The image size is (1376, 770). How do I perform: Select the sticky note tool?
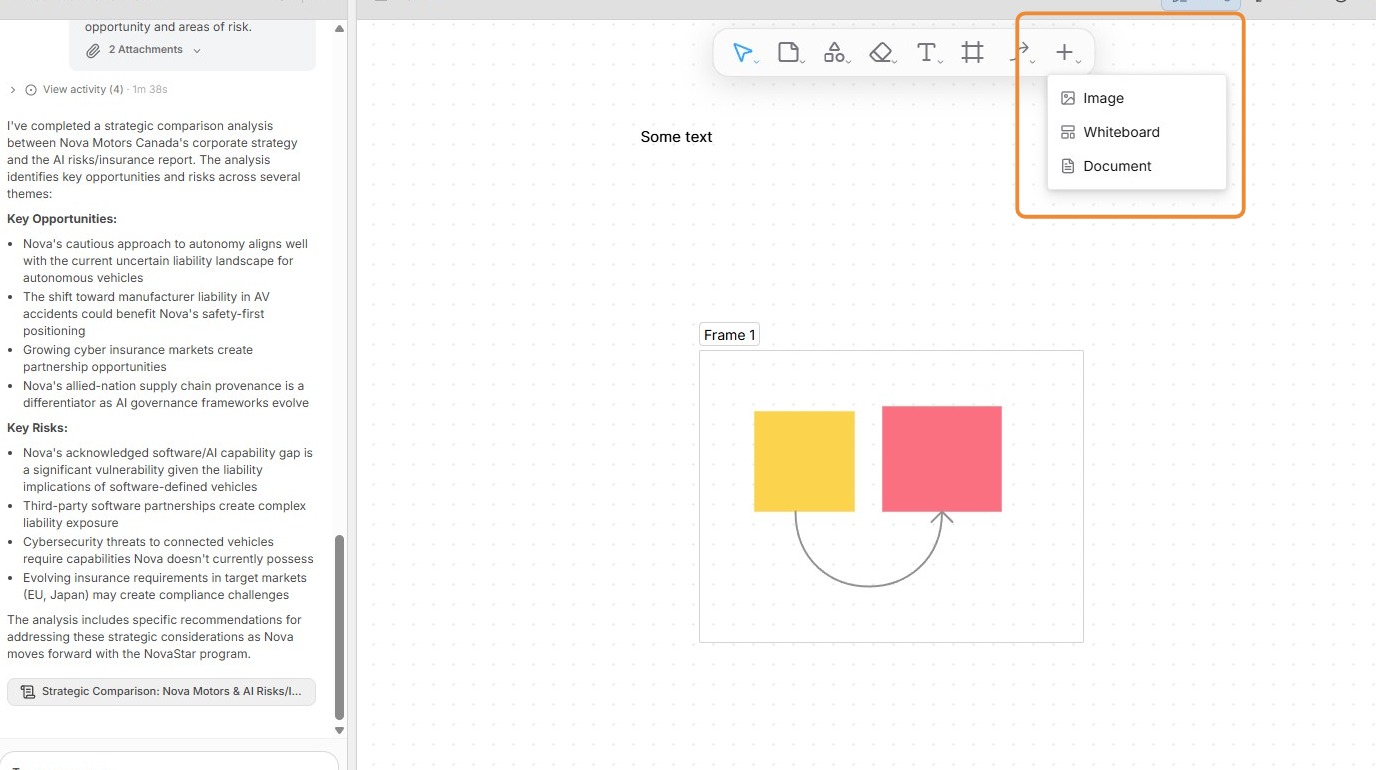pyautogui.click(x=789, y=53)
